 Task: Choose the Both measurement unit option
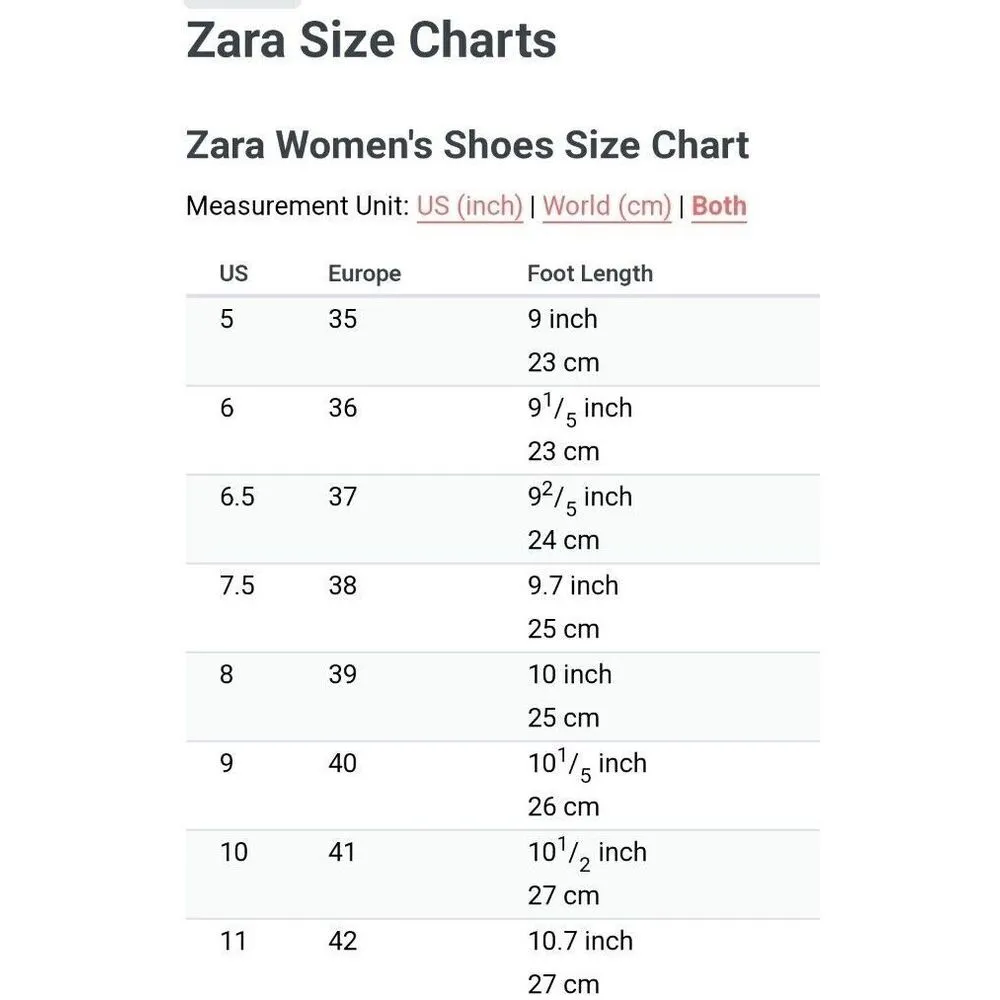click(719, 206)
